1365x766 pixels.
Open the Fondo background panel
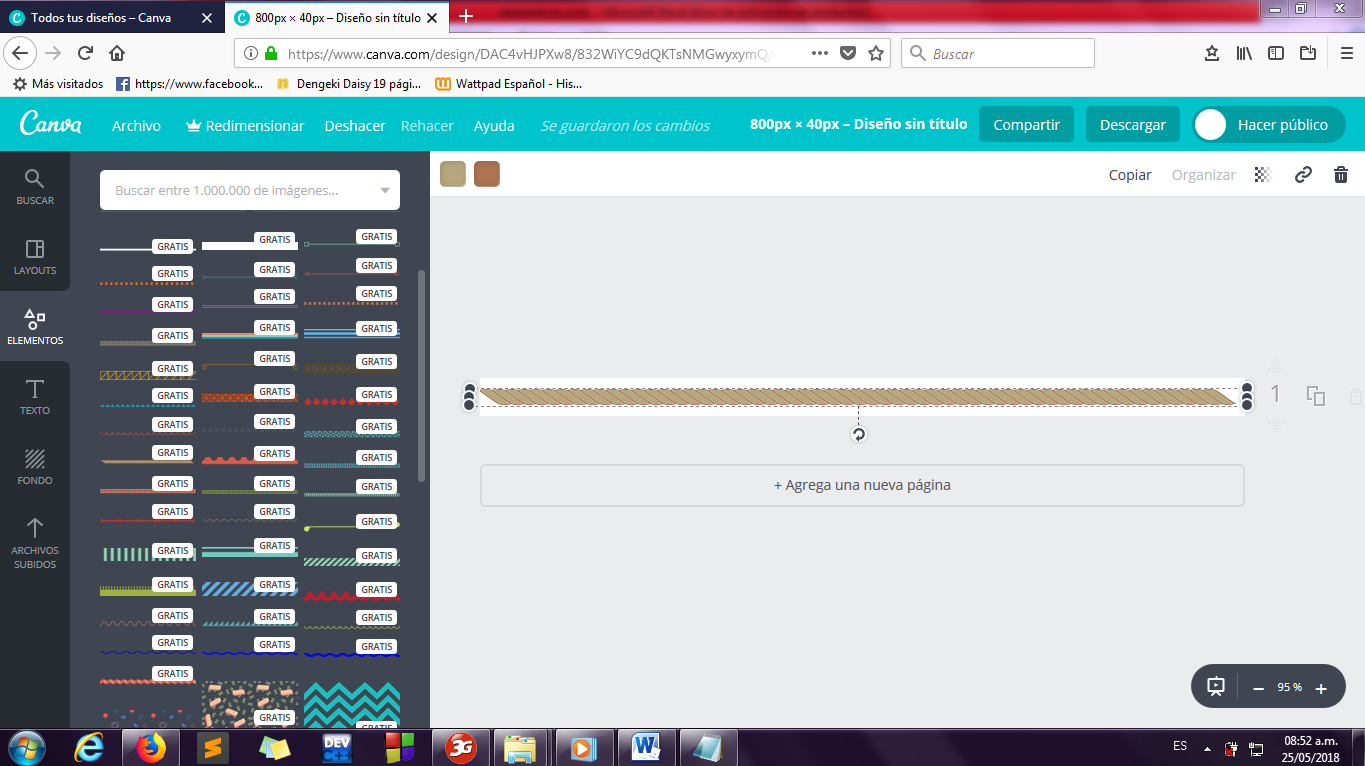coord(35,466)
